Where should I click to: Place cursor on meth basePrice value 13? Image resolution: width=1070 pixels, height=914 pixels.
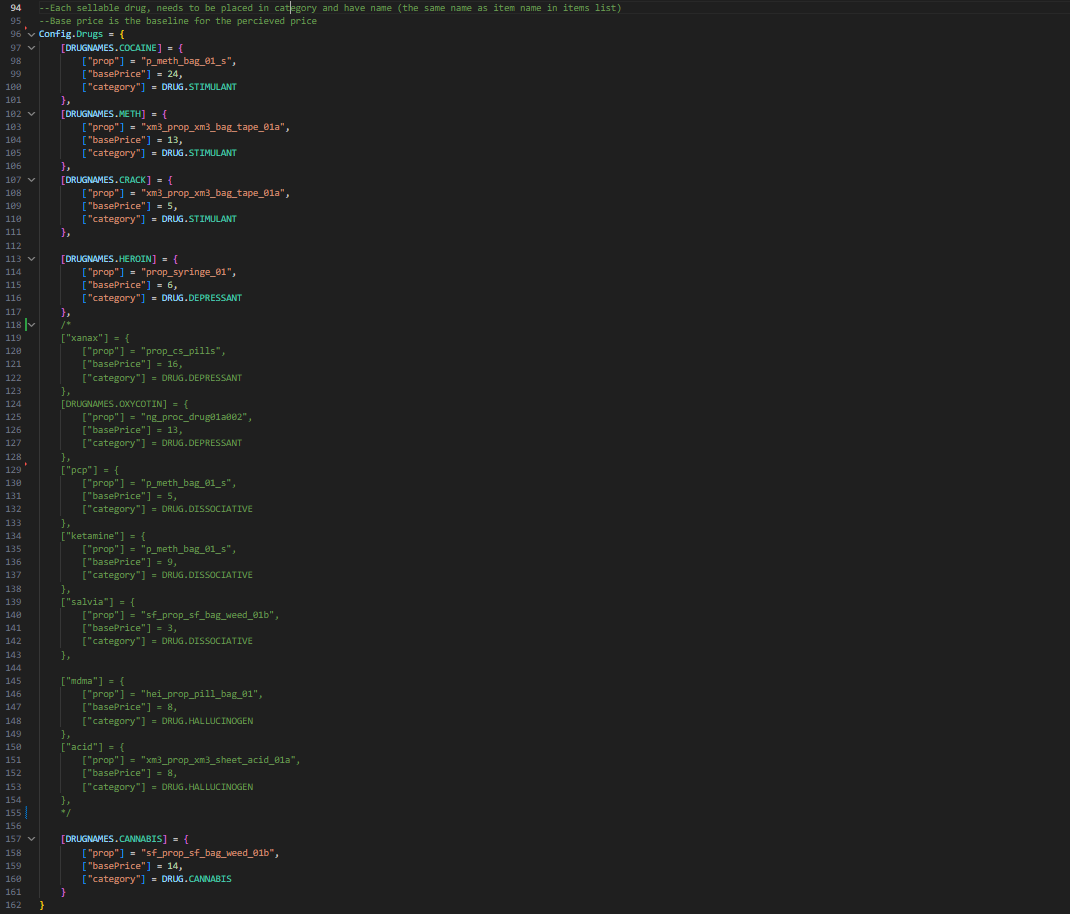pyautogui.click(x=173, y=140)
